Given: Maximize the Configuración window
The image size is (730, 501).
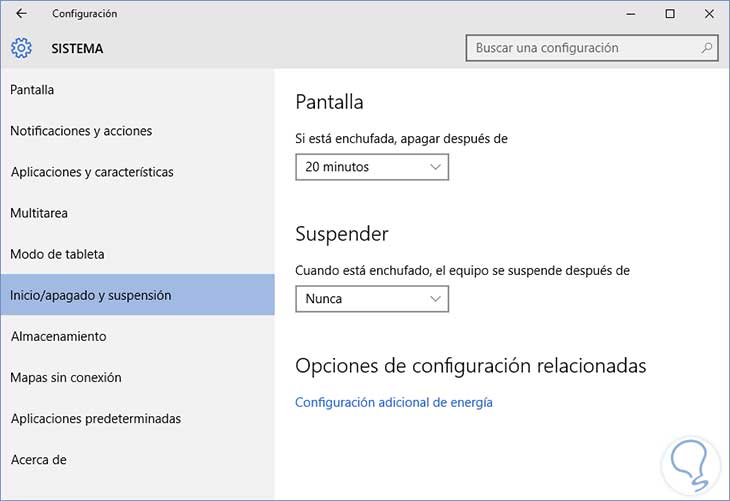Looking at the screenshot, I should pos(670,14).
